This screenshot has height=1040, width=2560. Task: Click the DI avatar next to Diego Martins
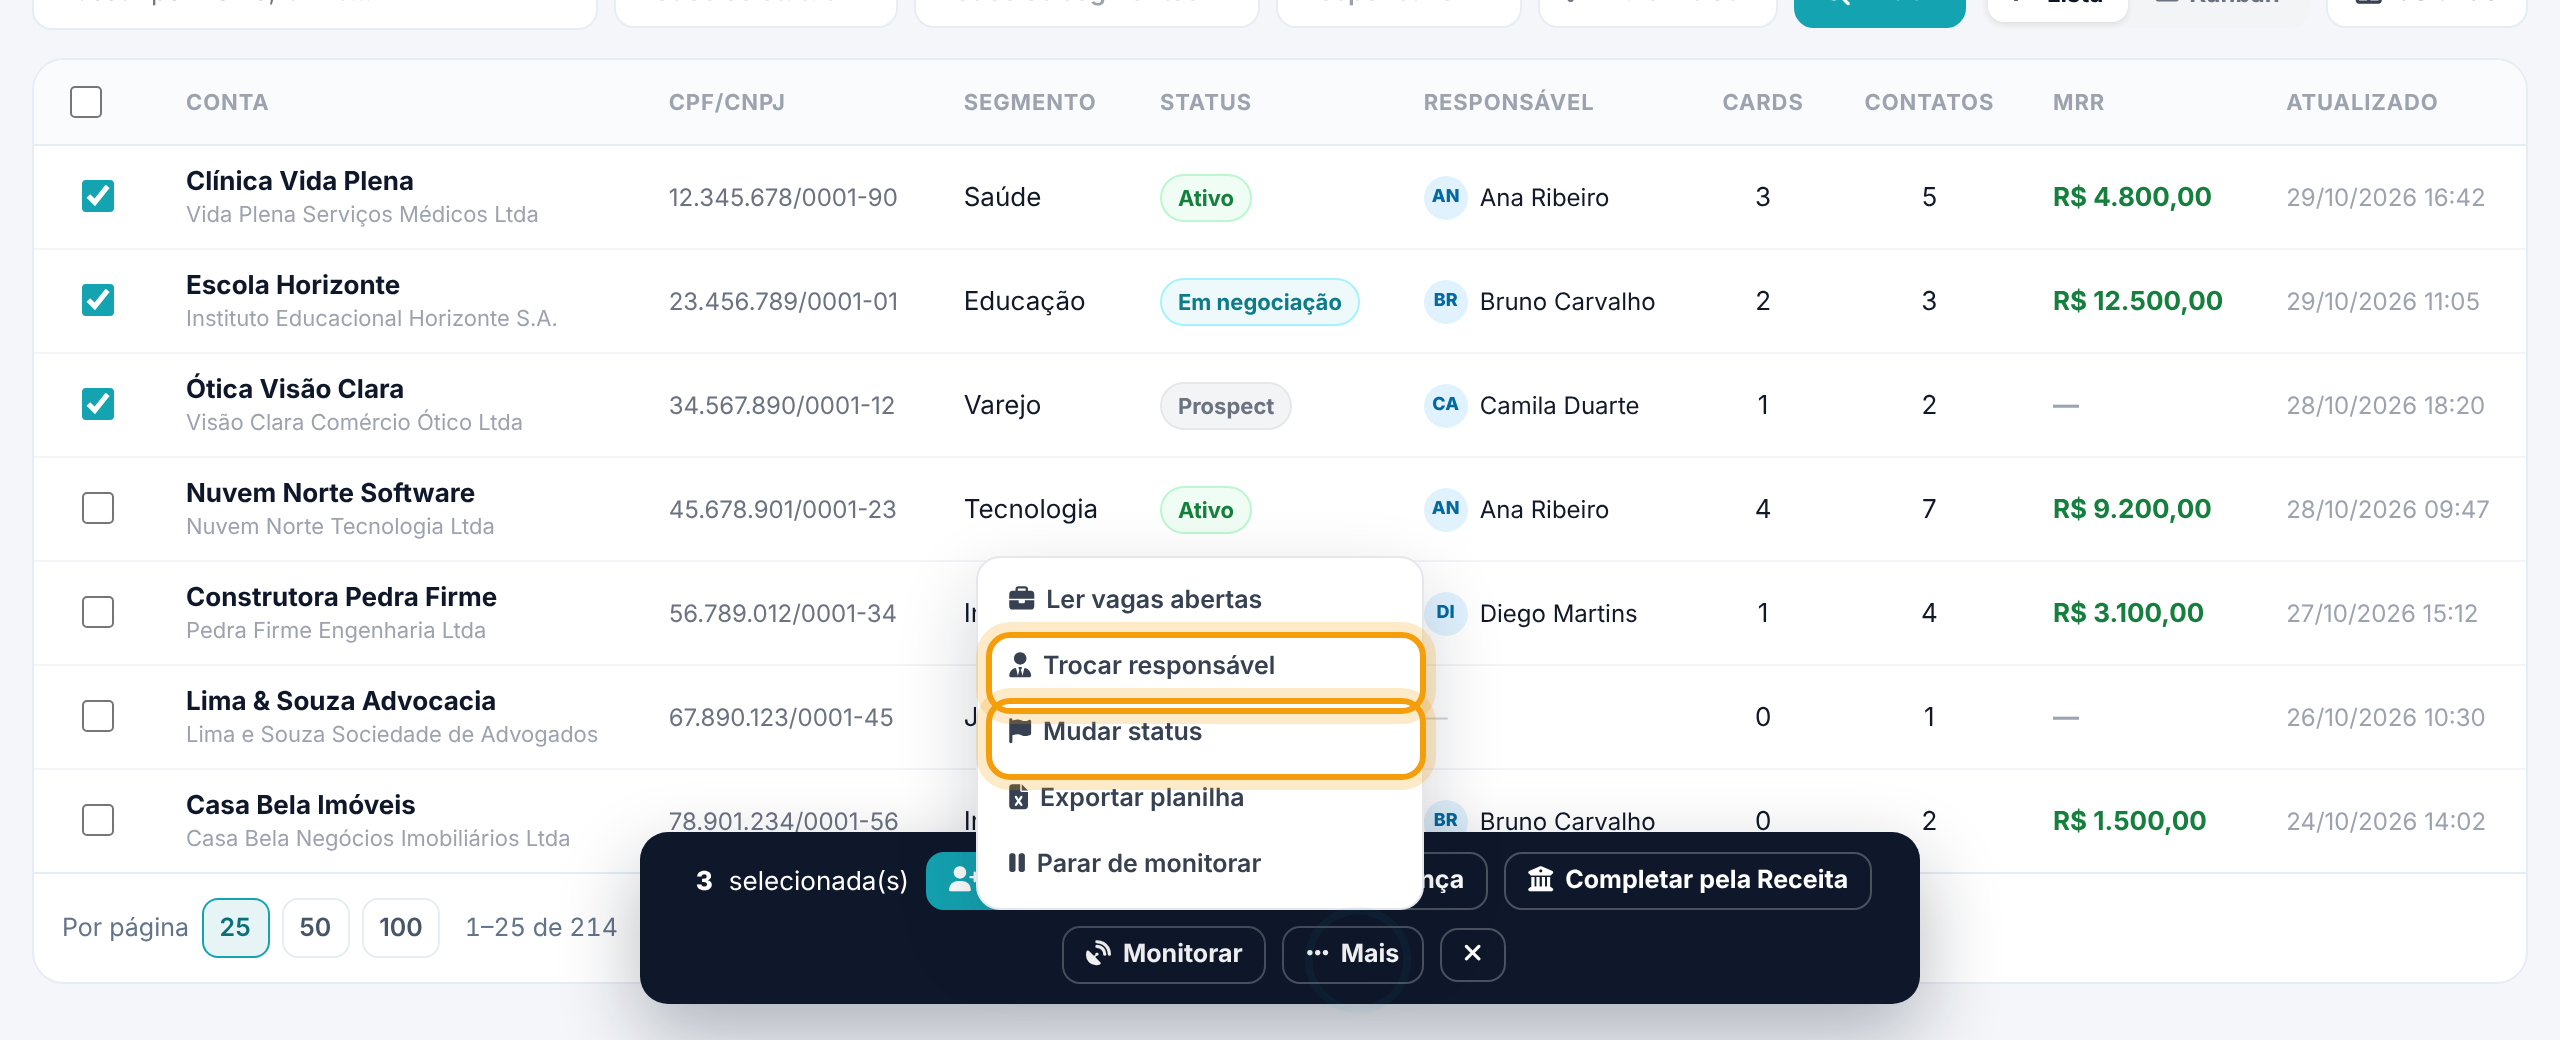[1445, 613]
